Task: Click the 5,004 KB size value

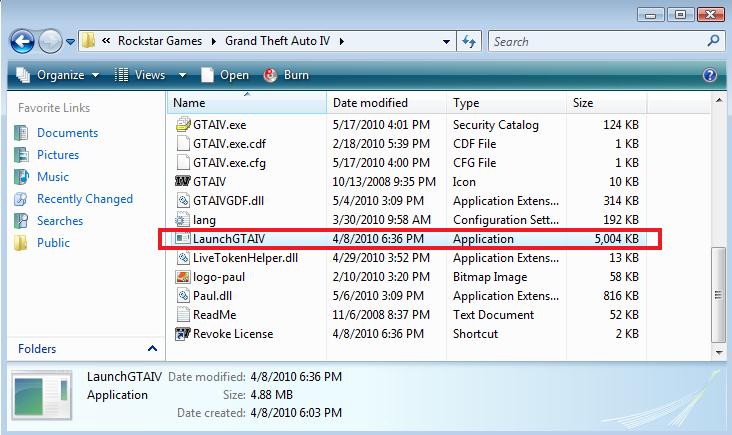Action: 616,239
